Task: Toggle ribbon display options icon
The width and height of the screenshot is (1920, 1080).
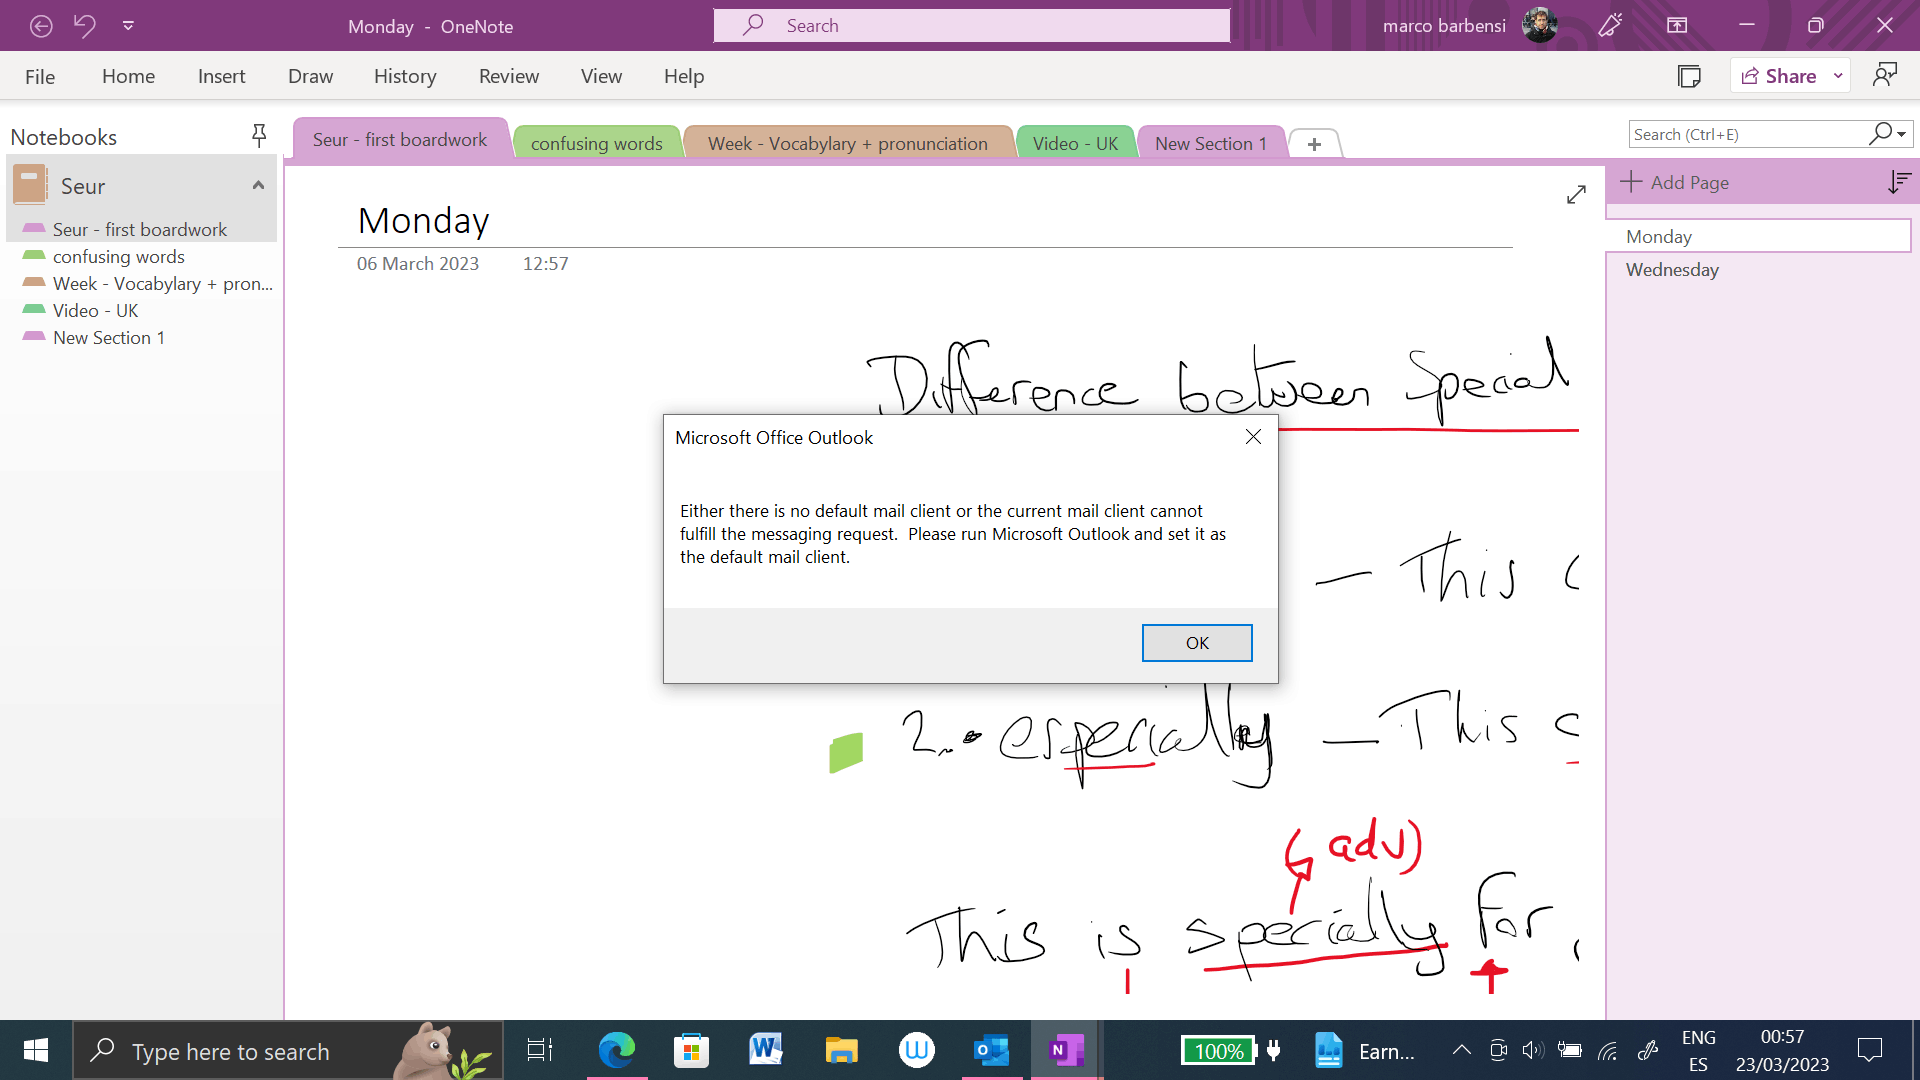Action: pos(1677,26)
